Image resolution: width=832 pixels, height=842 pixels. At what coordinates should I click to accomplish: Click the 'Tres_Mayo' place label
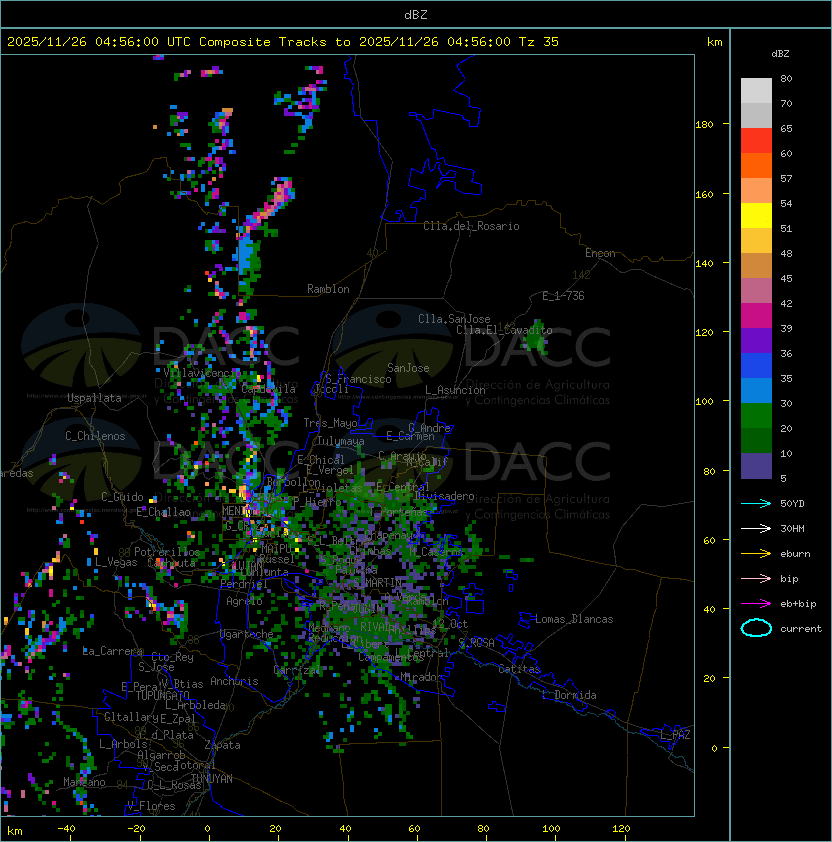(x=330, y=423)
